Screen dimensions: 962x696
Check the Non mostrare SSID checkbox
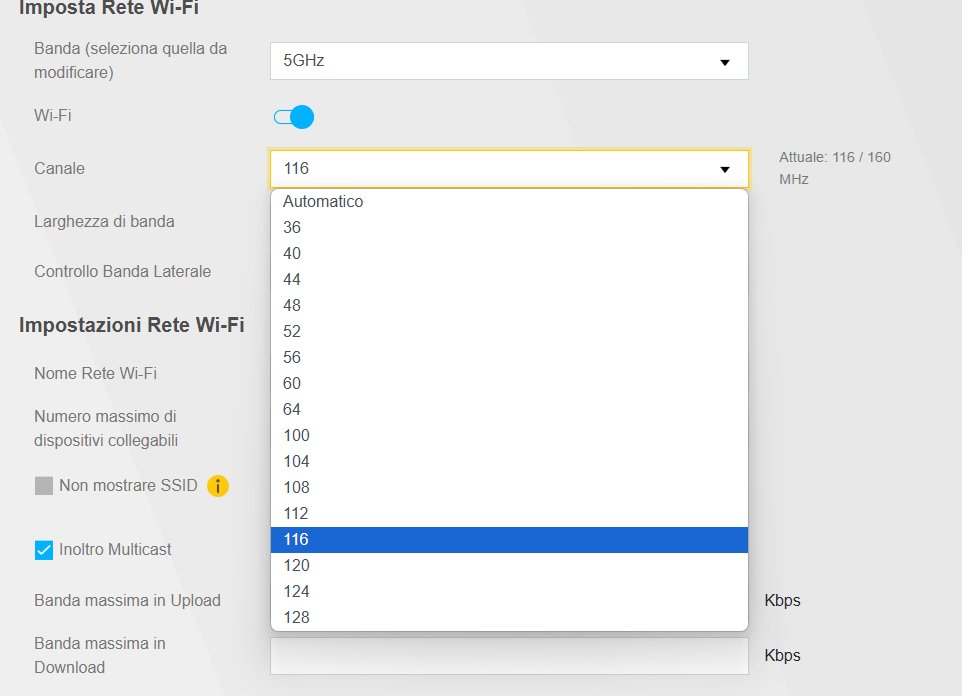(44, 486)
